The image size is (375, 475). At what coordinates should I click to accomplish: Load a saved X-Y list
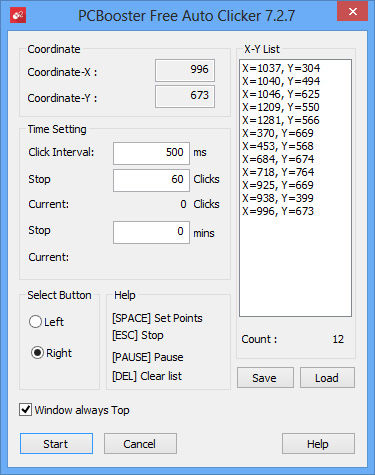click(x=327, y=378)
